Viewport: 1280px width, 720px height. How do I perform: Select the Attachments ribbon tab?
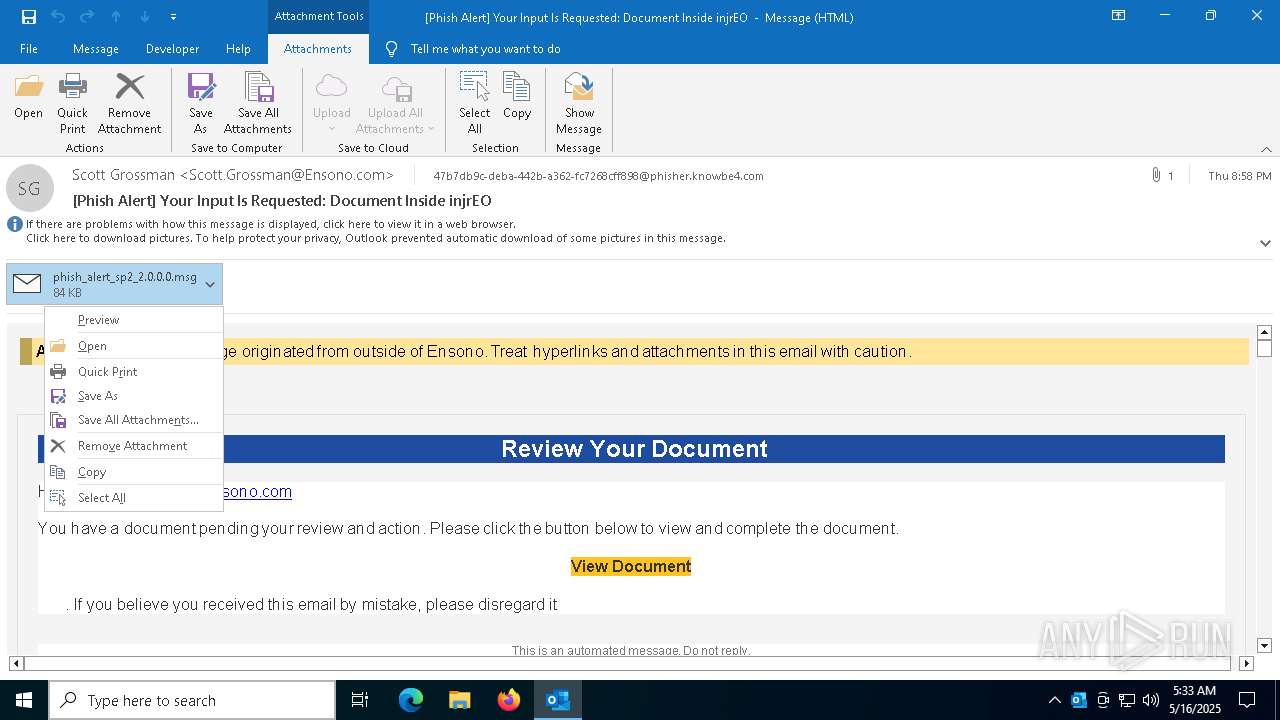tap(318, 49)
